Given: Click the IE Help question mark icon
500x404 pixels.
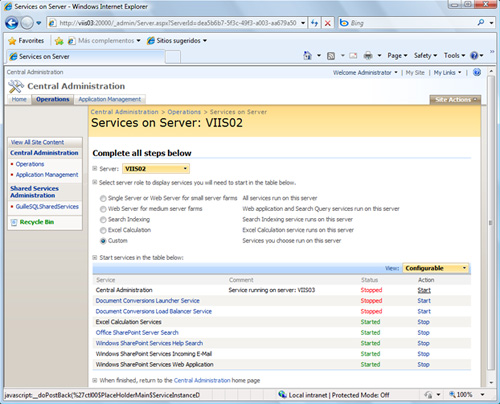Looking at the screenshot, I should (474, 56).
